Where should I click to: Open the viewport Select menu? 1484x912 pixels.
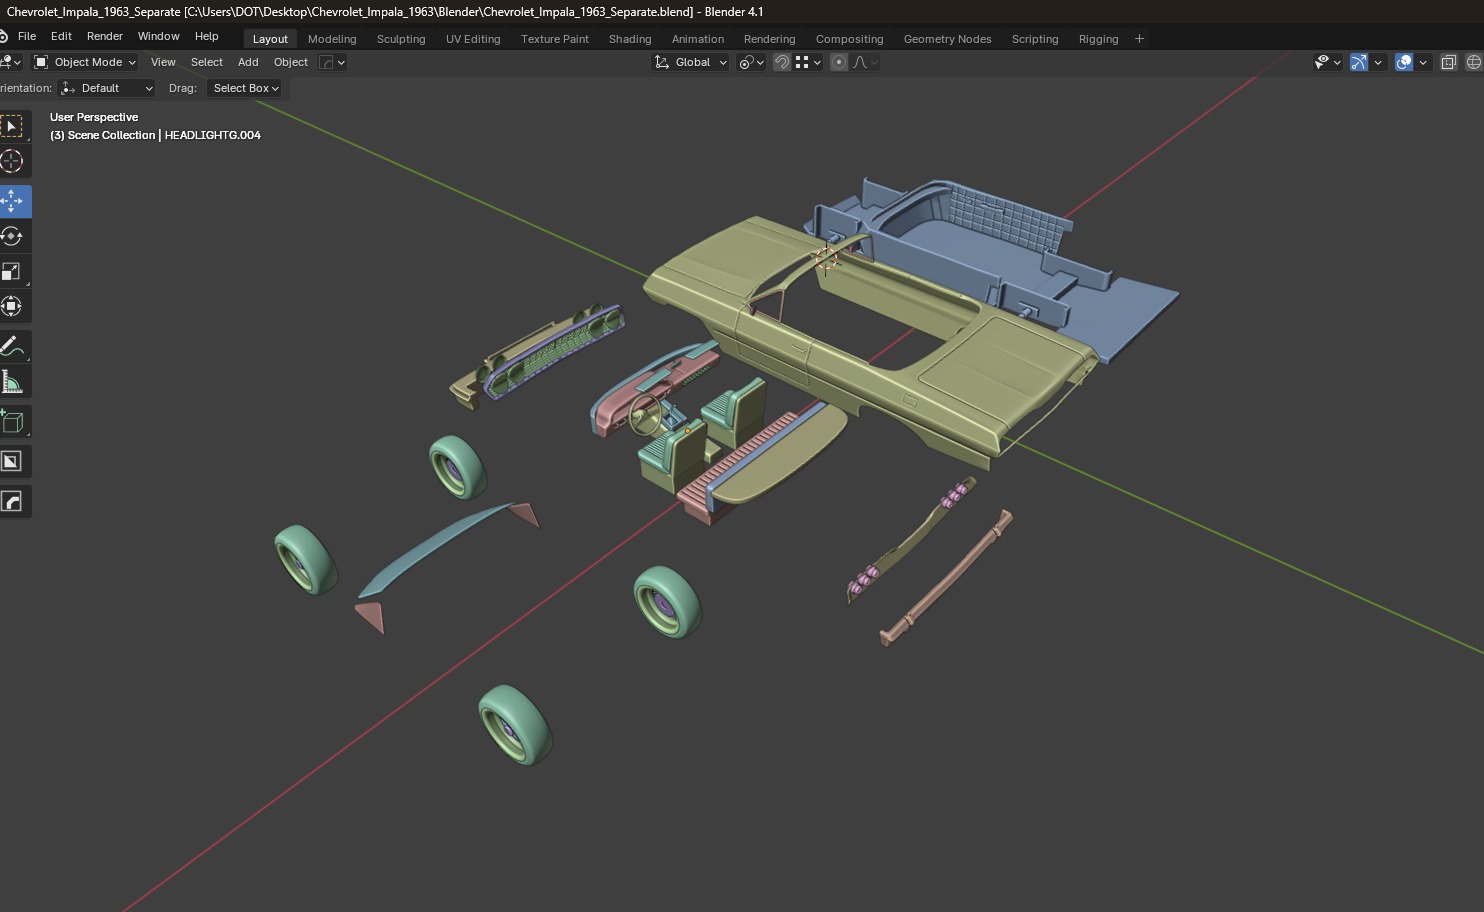(207, 62)
